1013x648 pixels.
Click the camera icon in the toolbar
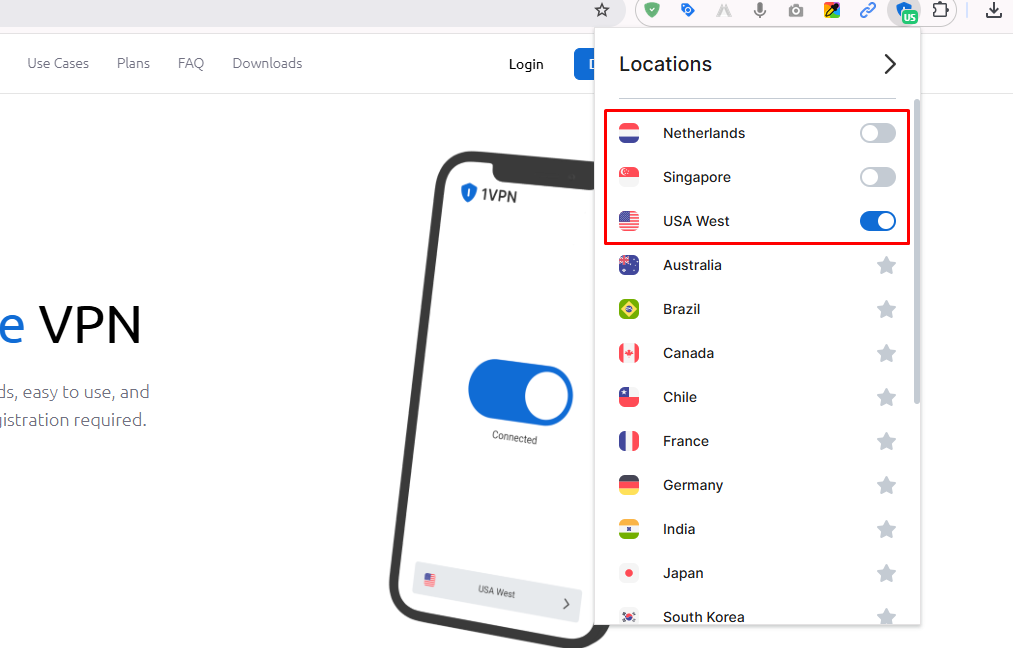coord(795,13)
